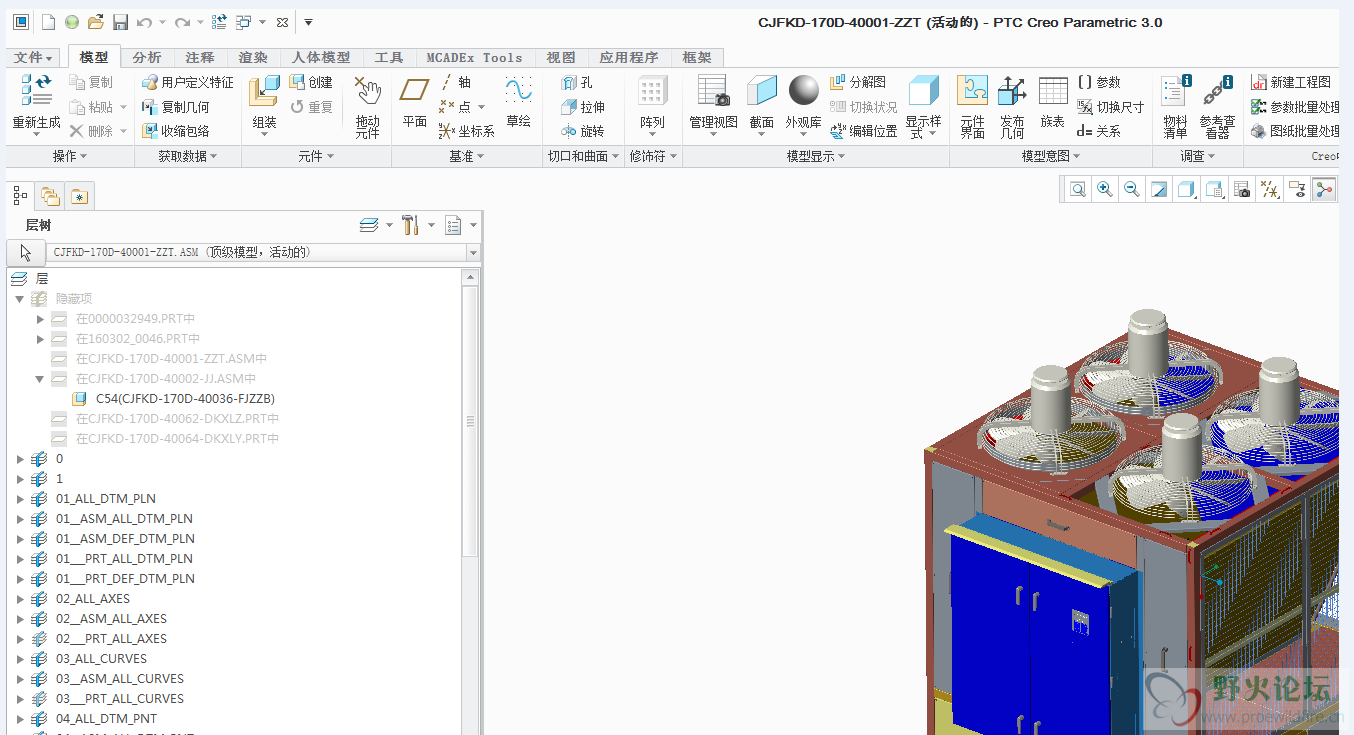The width and height of the screenshot is (1354, 735).
Task: Click the Zoom In magnifier icon
Action: click(x=1105, y=189)
